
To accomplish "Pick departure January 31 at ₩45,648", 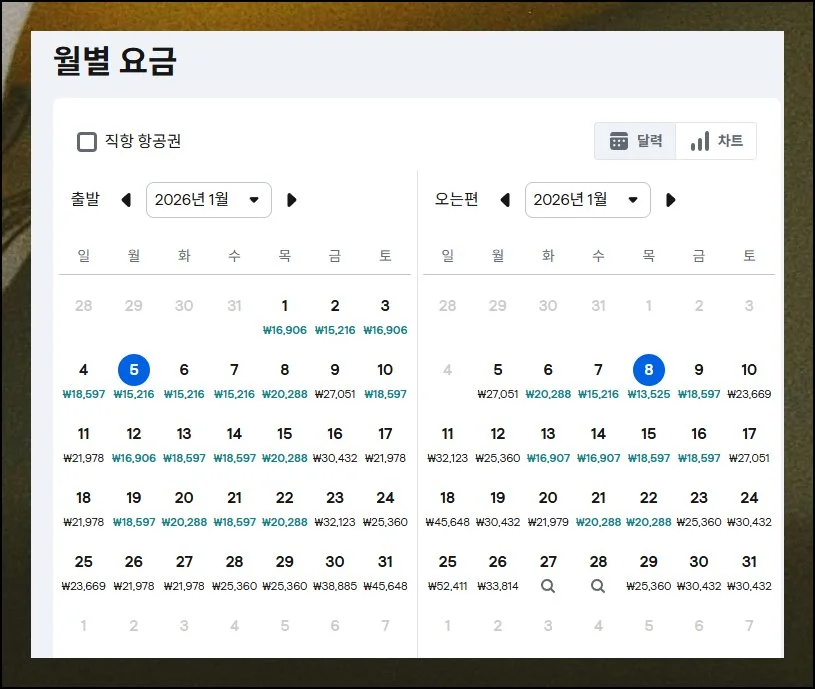I will coord(385,571).
